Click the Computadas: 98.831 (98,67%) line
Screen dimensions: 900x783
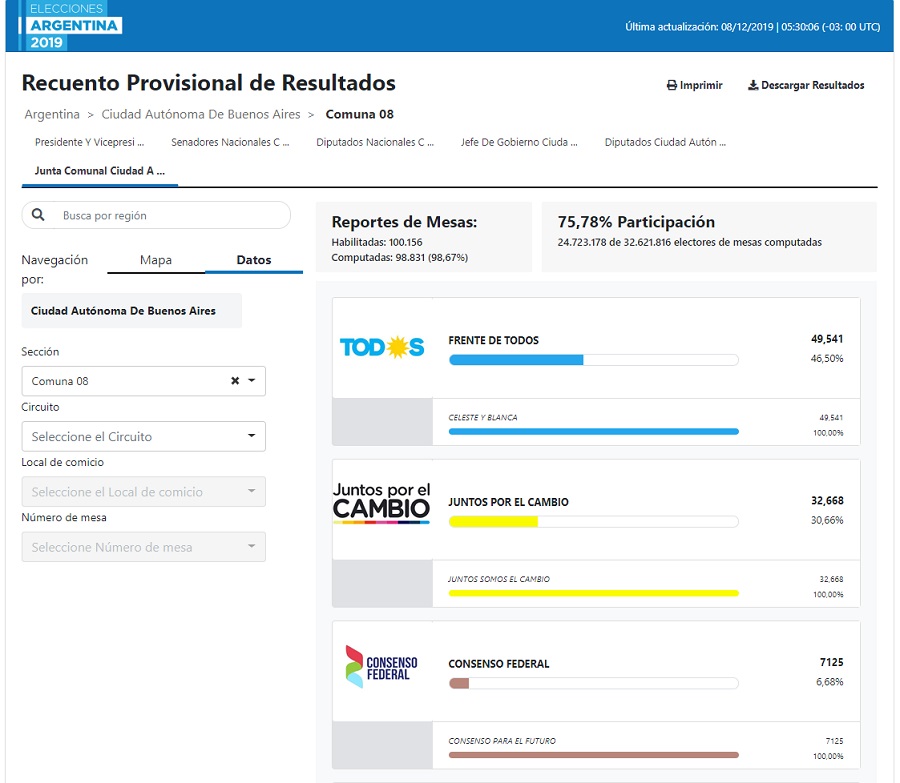[x=399, y=257]
